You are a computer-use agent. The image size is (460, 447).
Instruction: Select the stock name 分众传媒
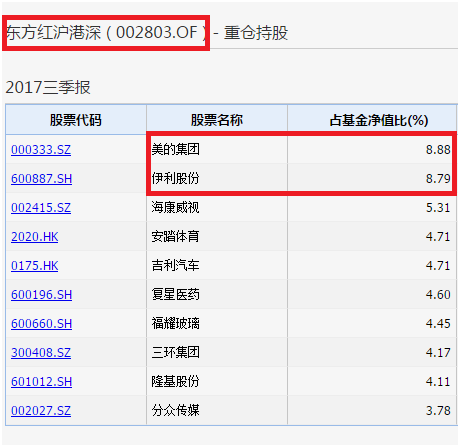point(176,410)
